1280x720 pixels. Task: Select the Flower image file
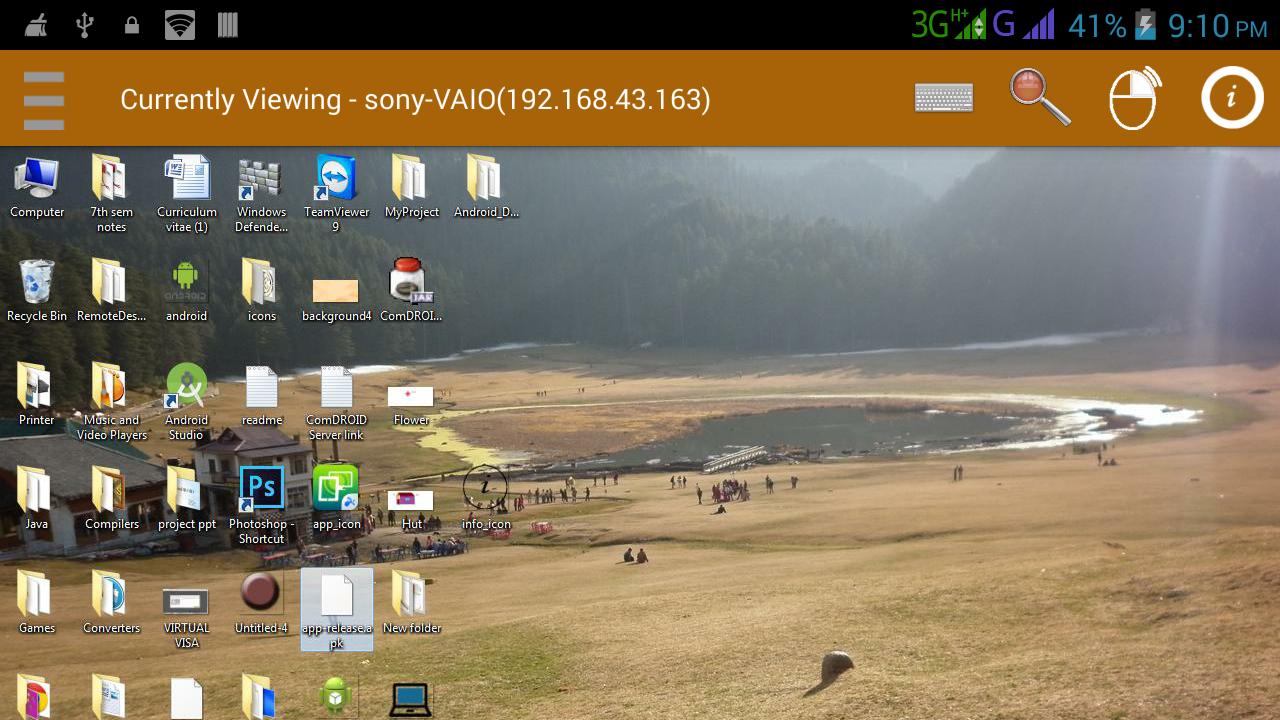[411, 394]
